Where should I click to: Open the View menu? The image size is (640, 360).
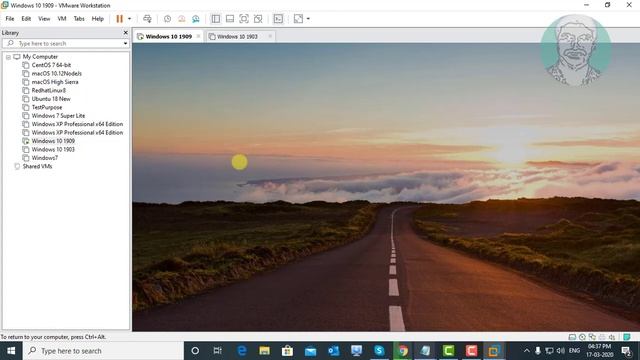(x=44, y=19)
